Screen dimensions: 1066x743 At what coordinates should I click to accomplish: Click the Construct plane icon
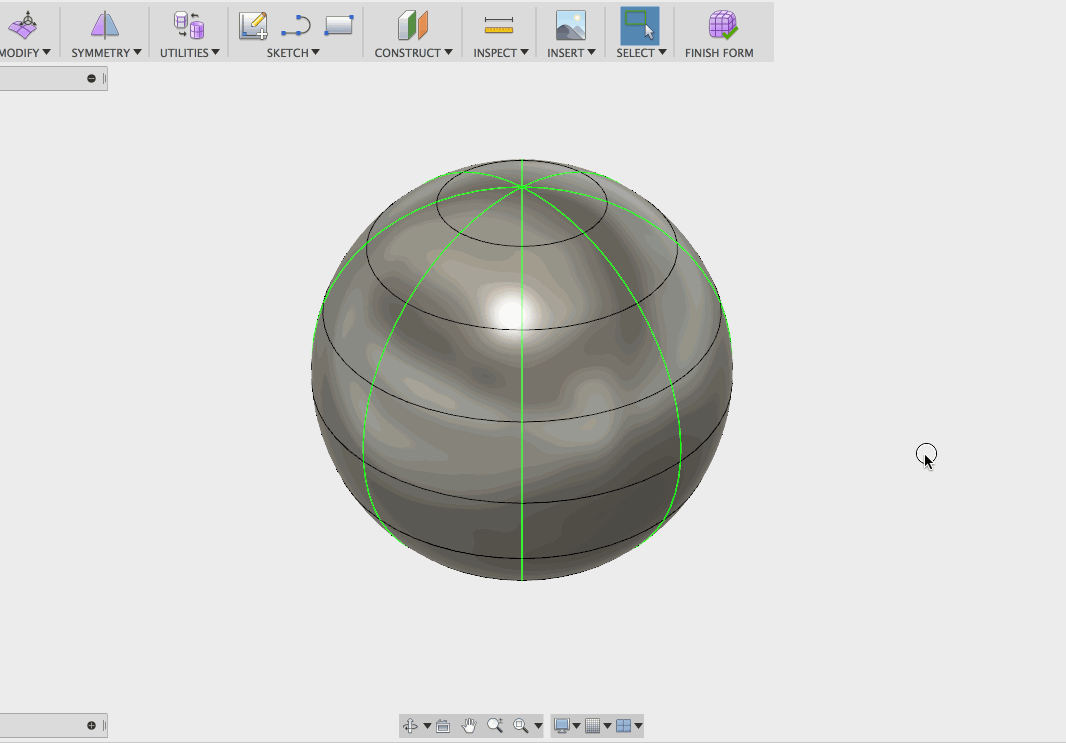[x=412, y=25]
